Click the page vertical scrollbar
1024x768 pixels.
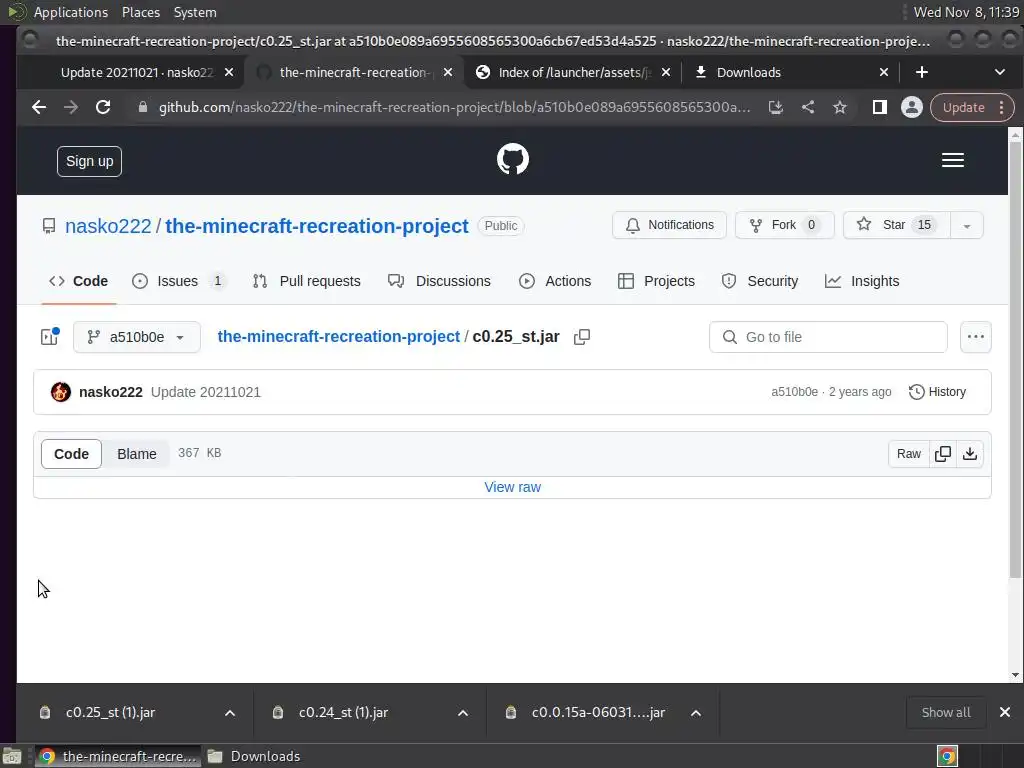[x=1015, y=359]
